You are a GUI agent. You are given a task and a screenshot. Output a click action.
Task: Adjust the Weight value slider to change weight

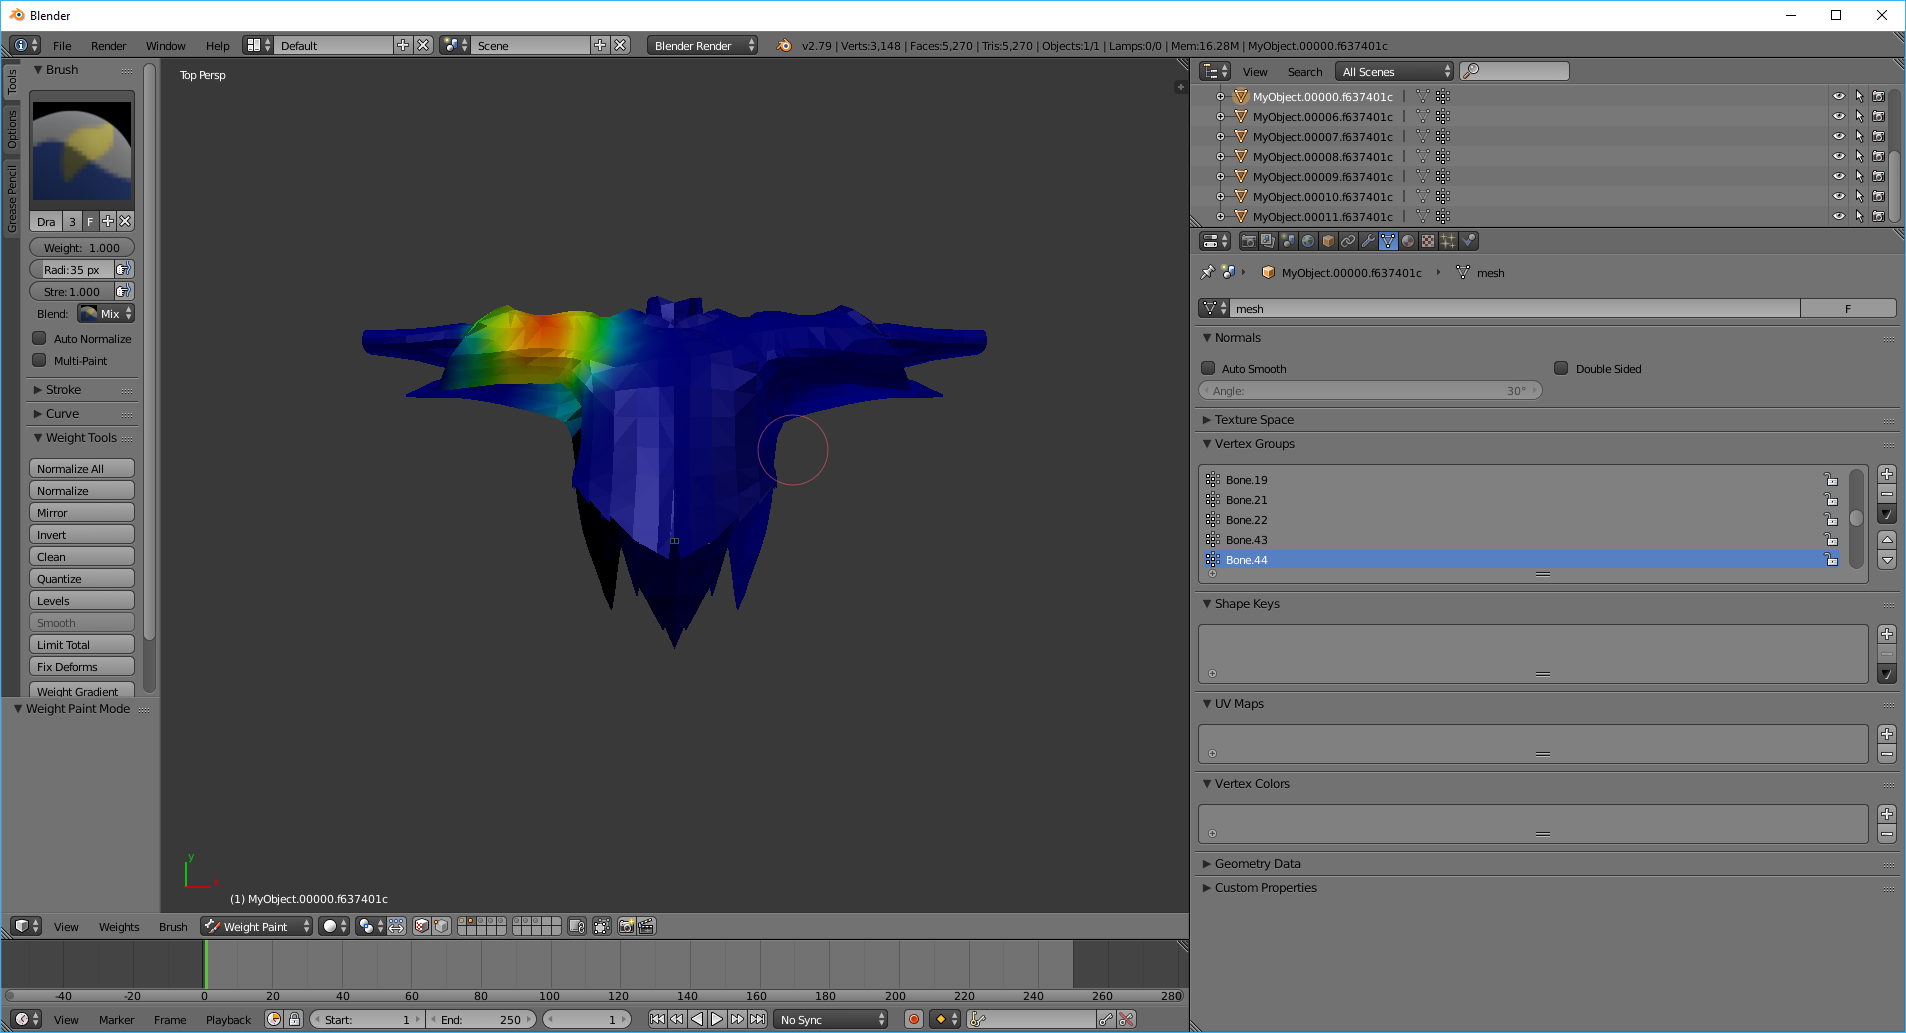coord(81,247)
